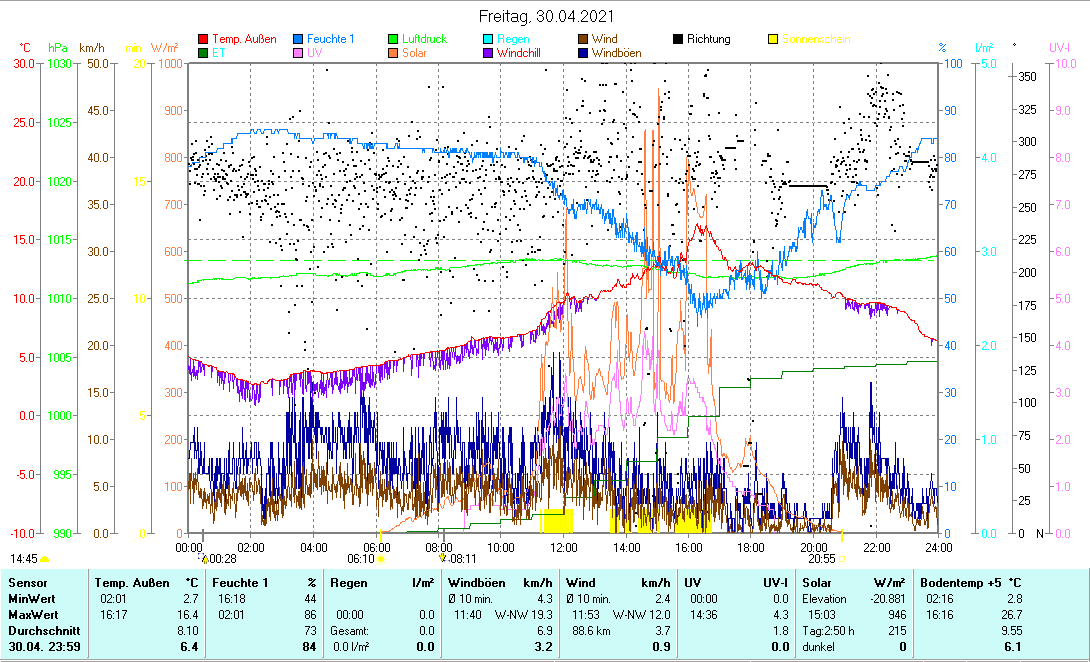Click the Windböen km/h table header
Viewport: 1090px width, 662px height.
[x=500, y=582]
